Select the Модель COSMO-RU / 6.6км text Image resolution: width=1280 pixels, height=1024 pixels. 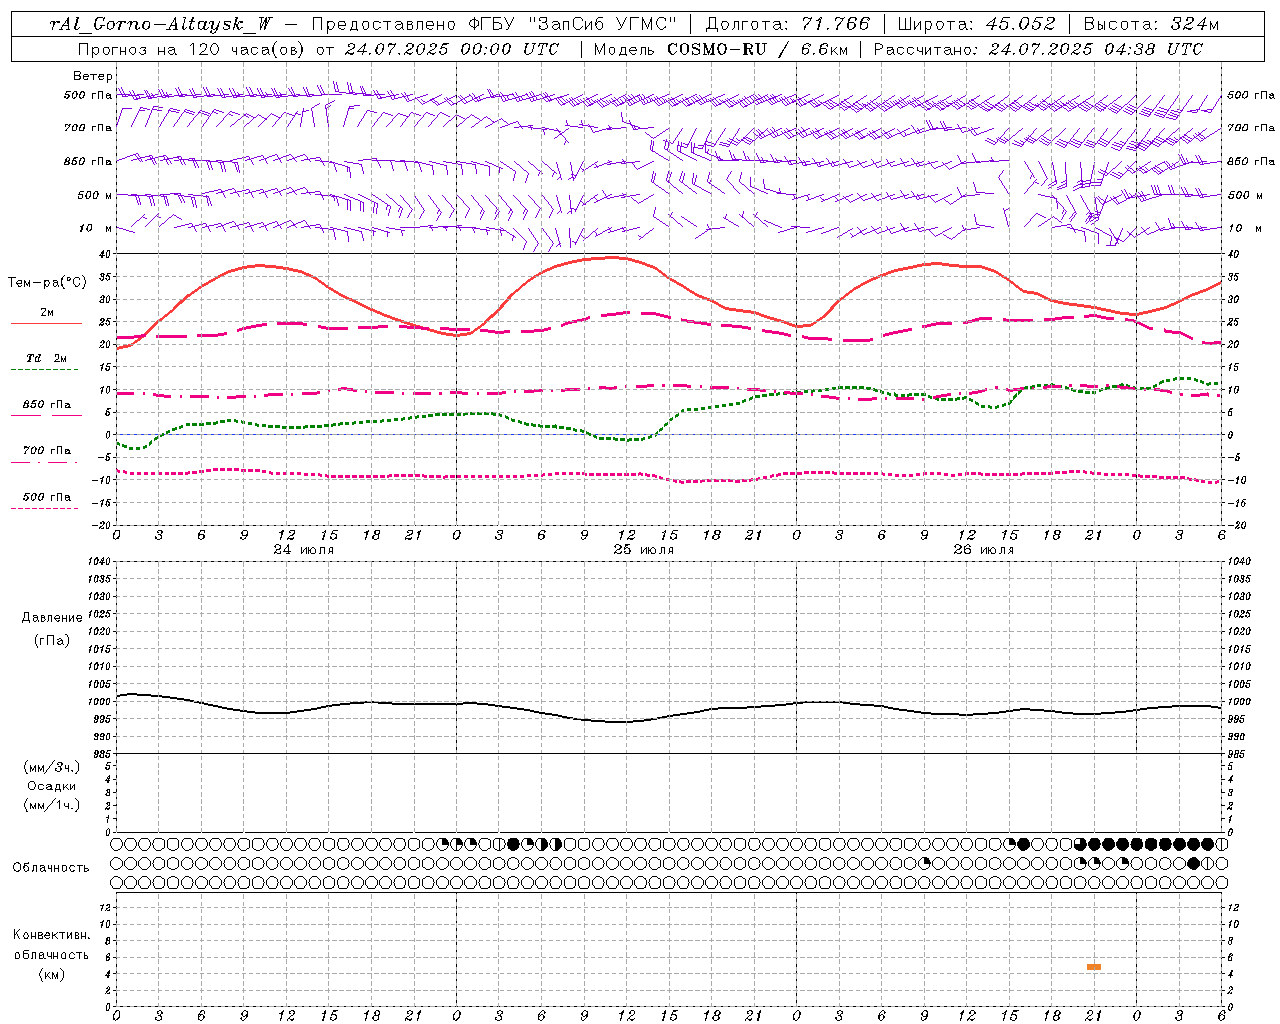pos(720,49)
